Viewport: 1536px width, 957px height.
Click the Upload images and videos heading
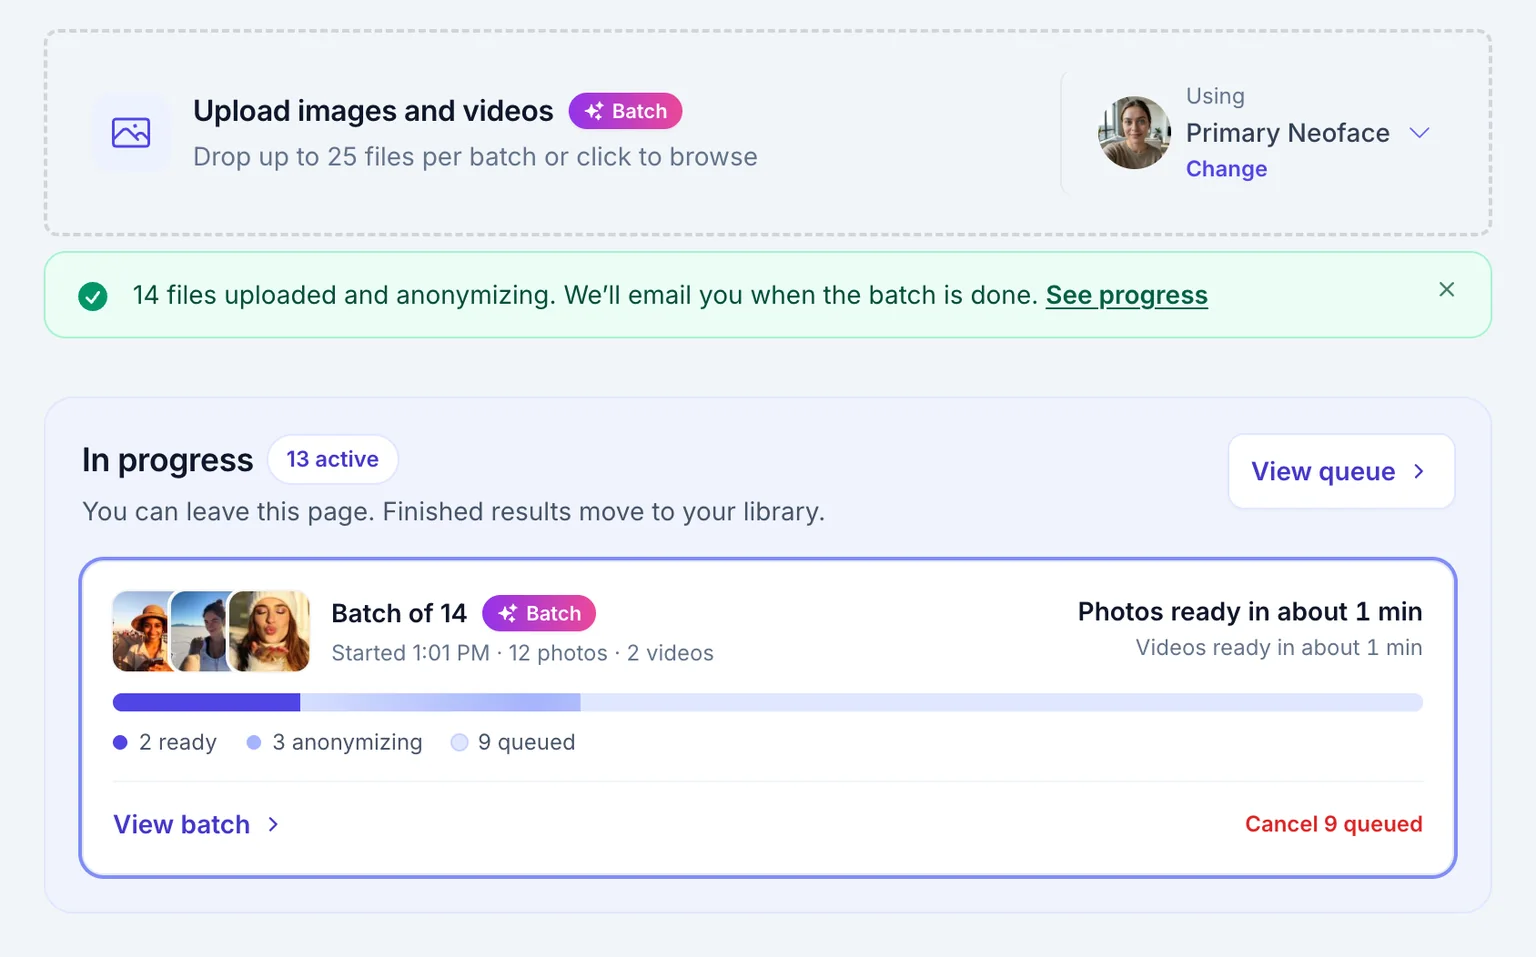(x=373, y=111)
